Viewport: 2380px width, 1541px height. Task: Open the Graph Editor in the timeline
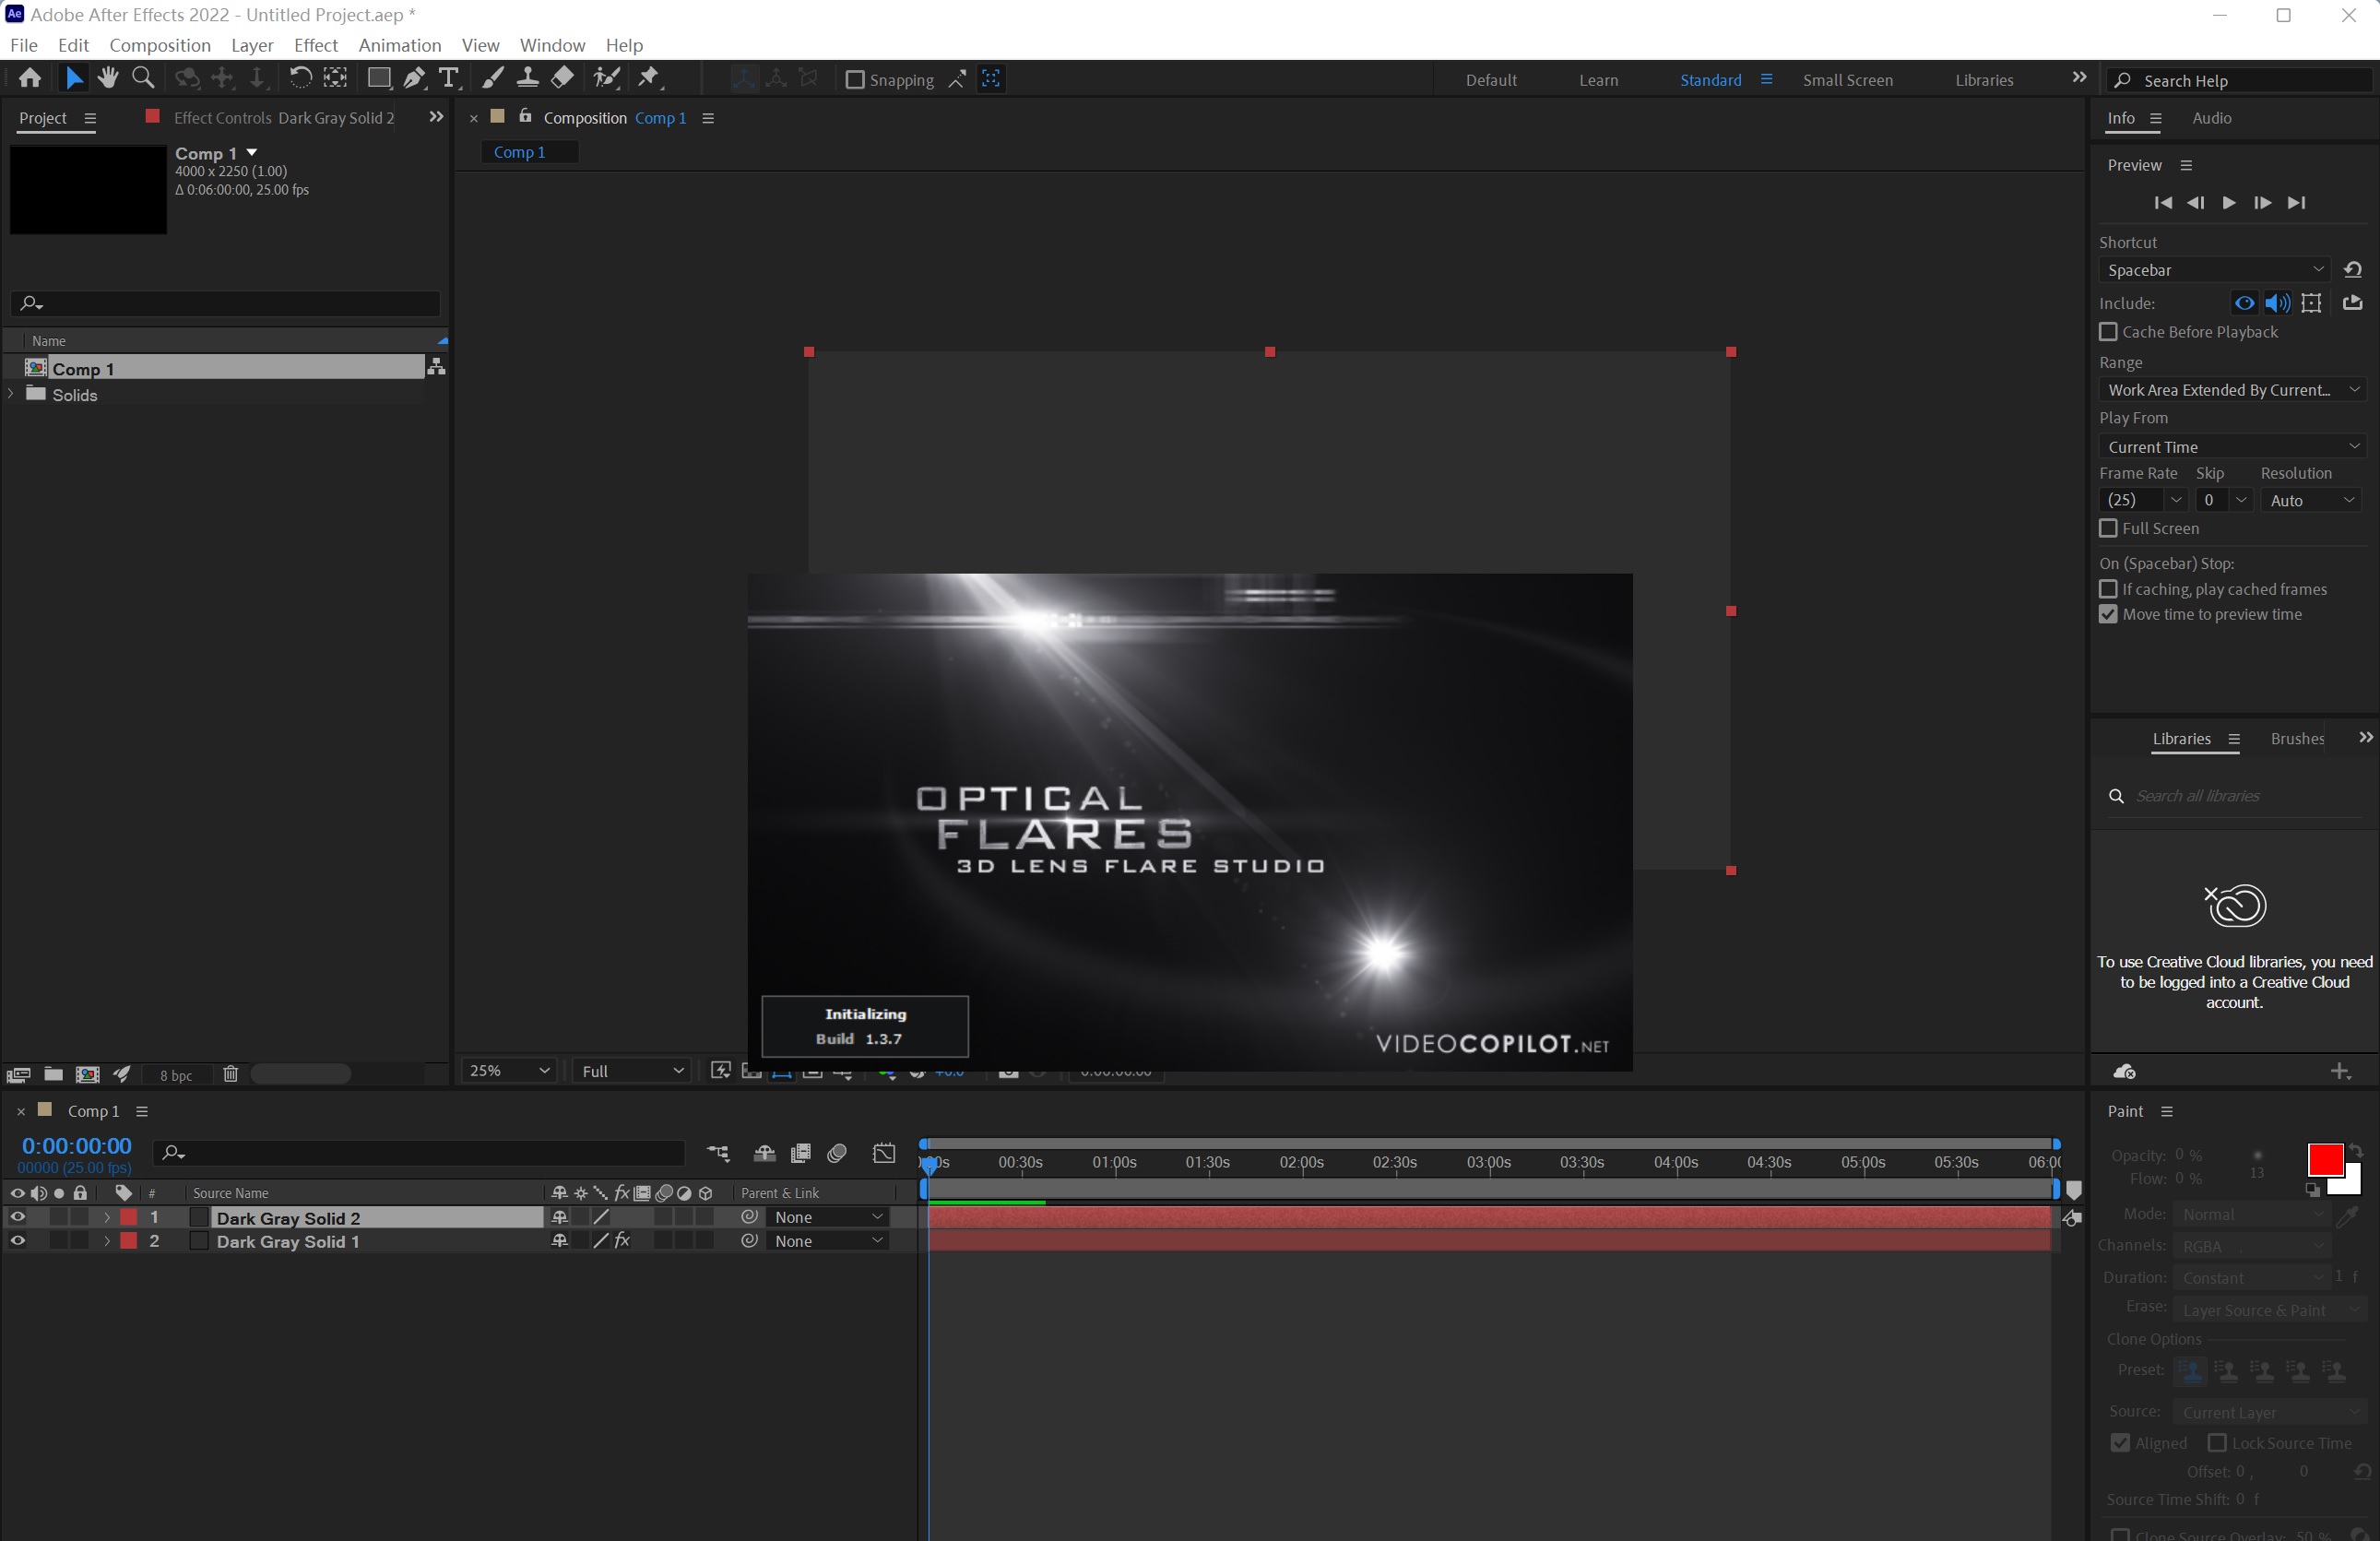point(885,1153)
